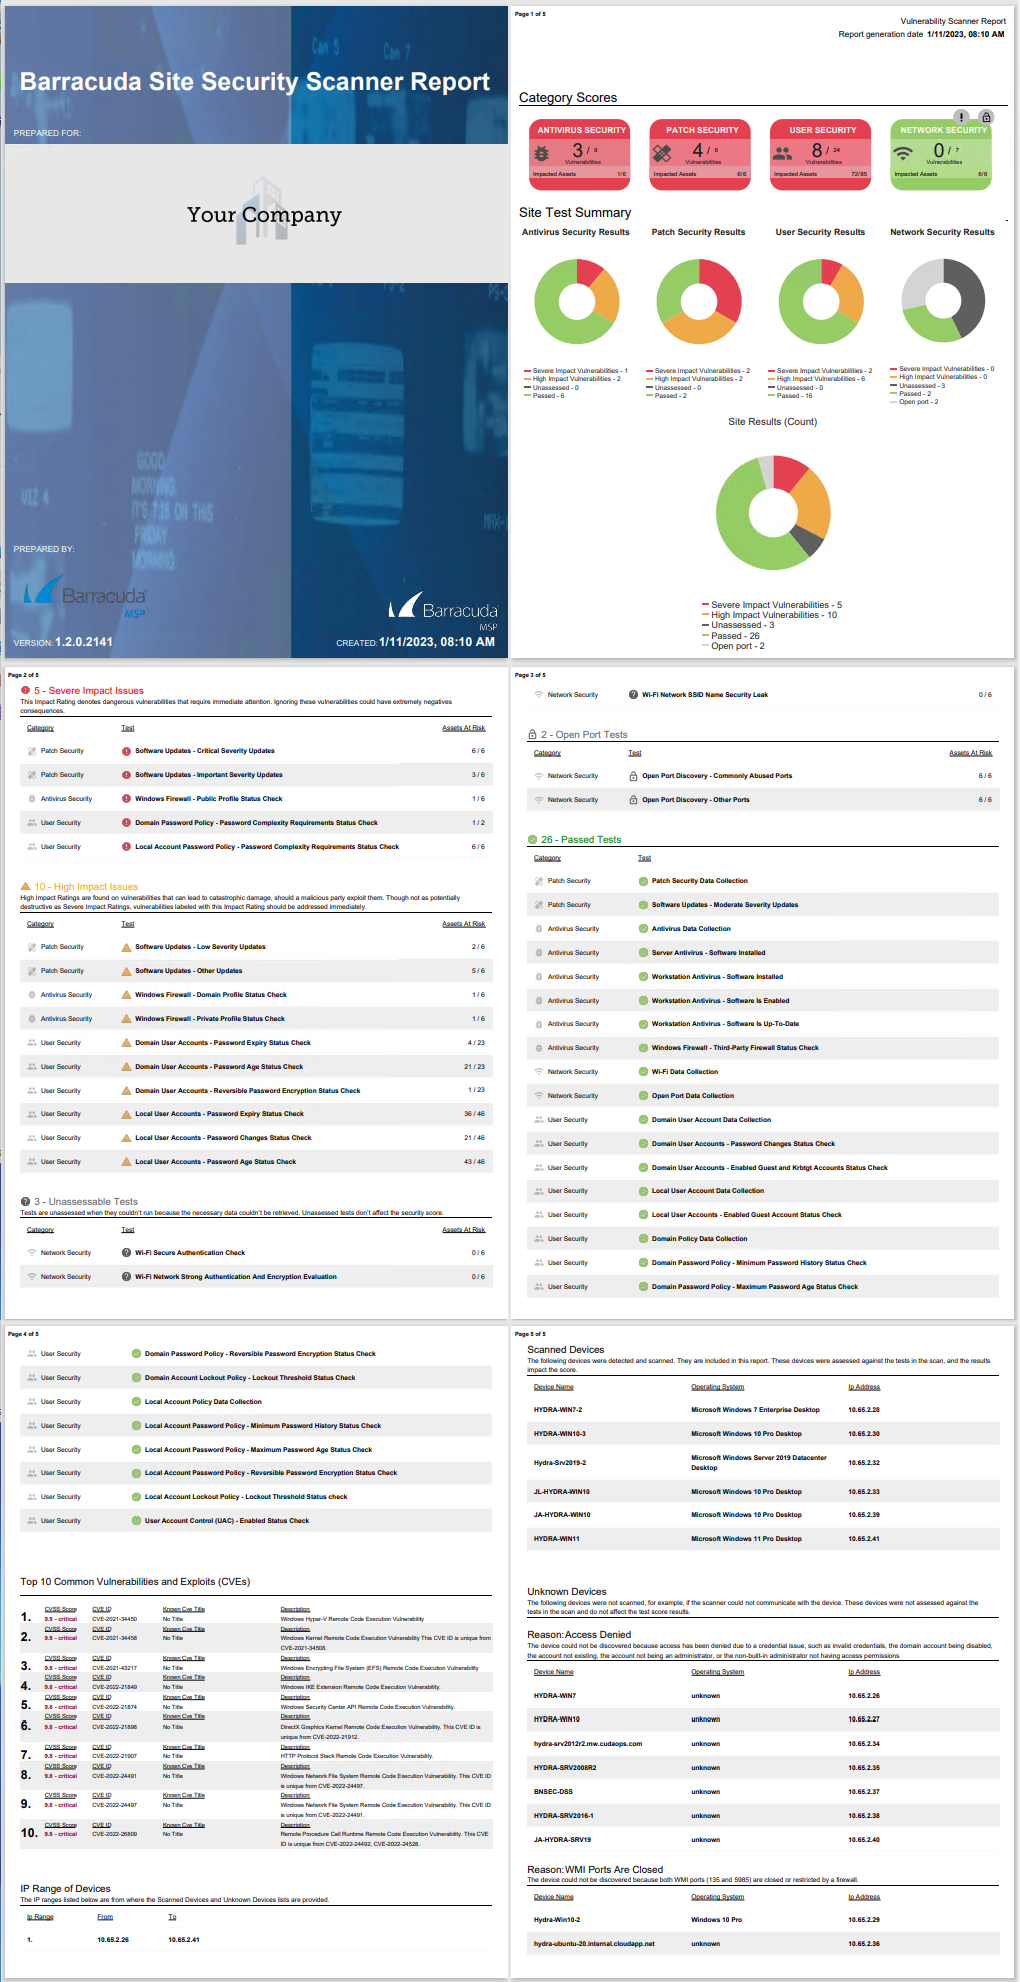Click the red icon beside Critical Severity Updates

tap(127, 751)
